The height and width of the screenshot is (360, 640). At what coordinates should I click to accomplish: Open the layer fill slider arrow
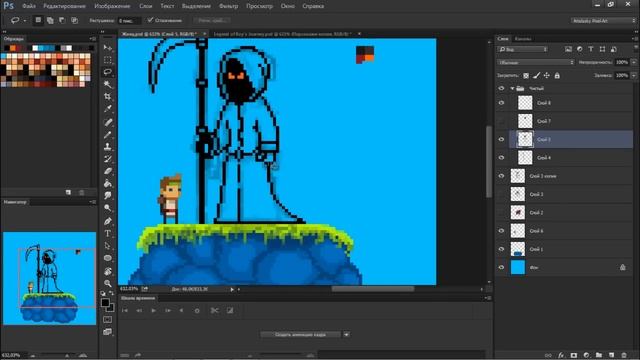coord(634,76)
